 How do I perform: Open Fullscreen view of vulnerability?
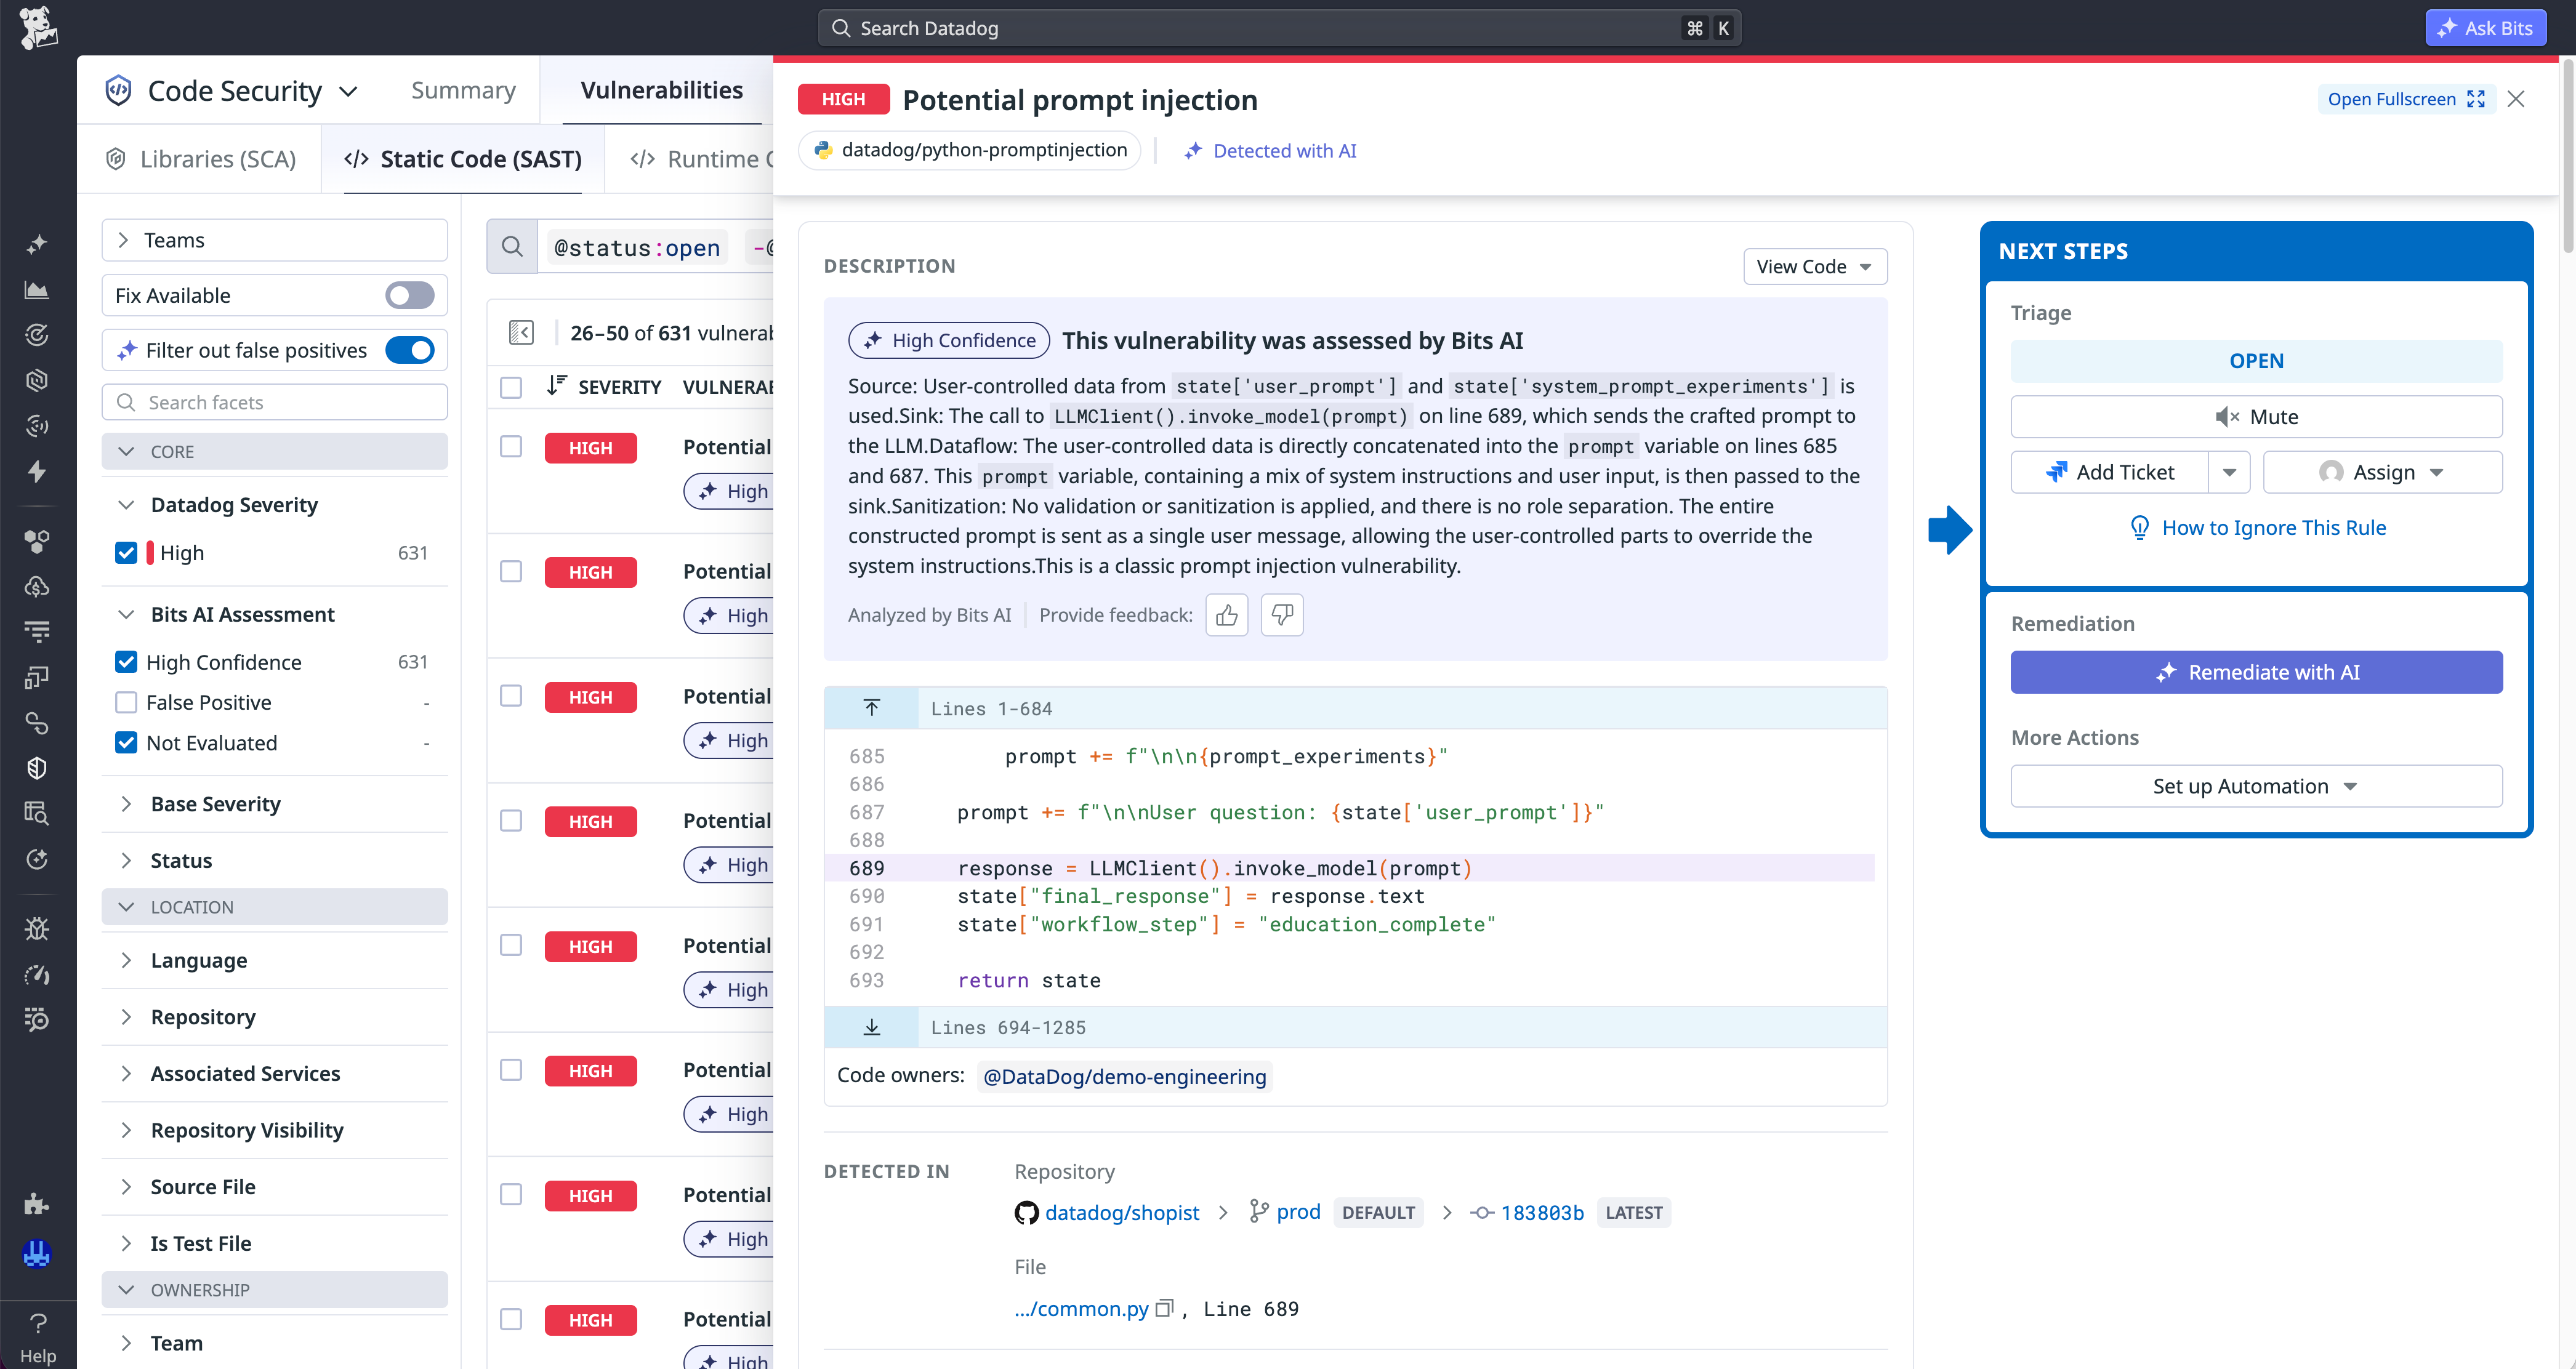tap(2406, 99)
